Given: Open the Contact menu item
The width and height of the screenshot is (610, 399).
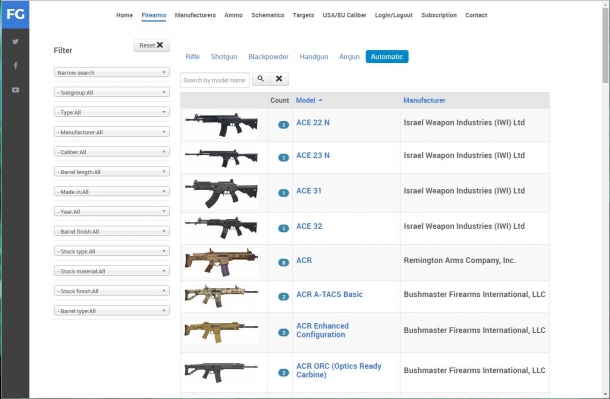Looking at the screenshot, I should (x=476, y=15).
